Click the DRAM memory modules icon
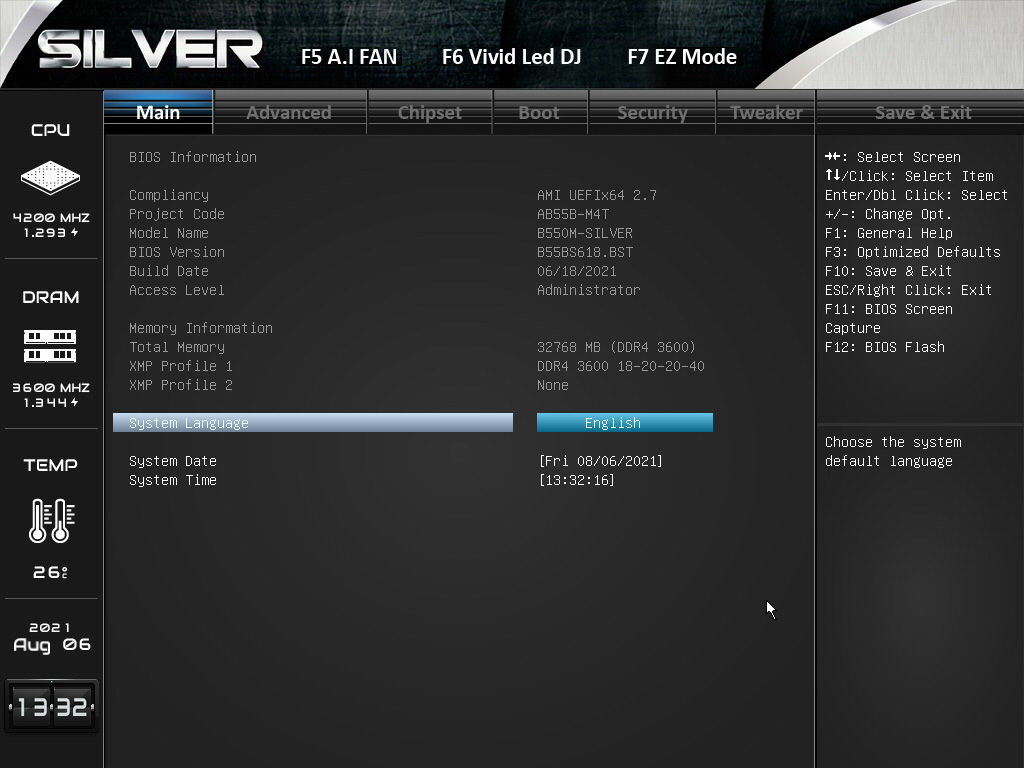The image size is (1024, 768). click(50, 346)
